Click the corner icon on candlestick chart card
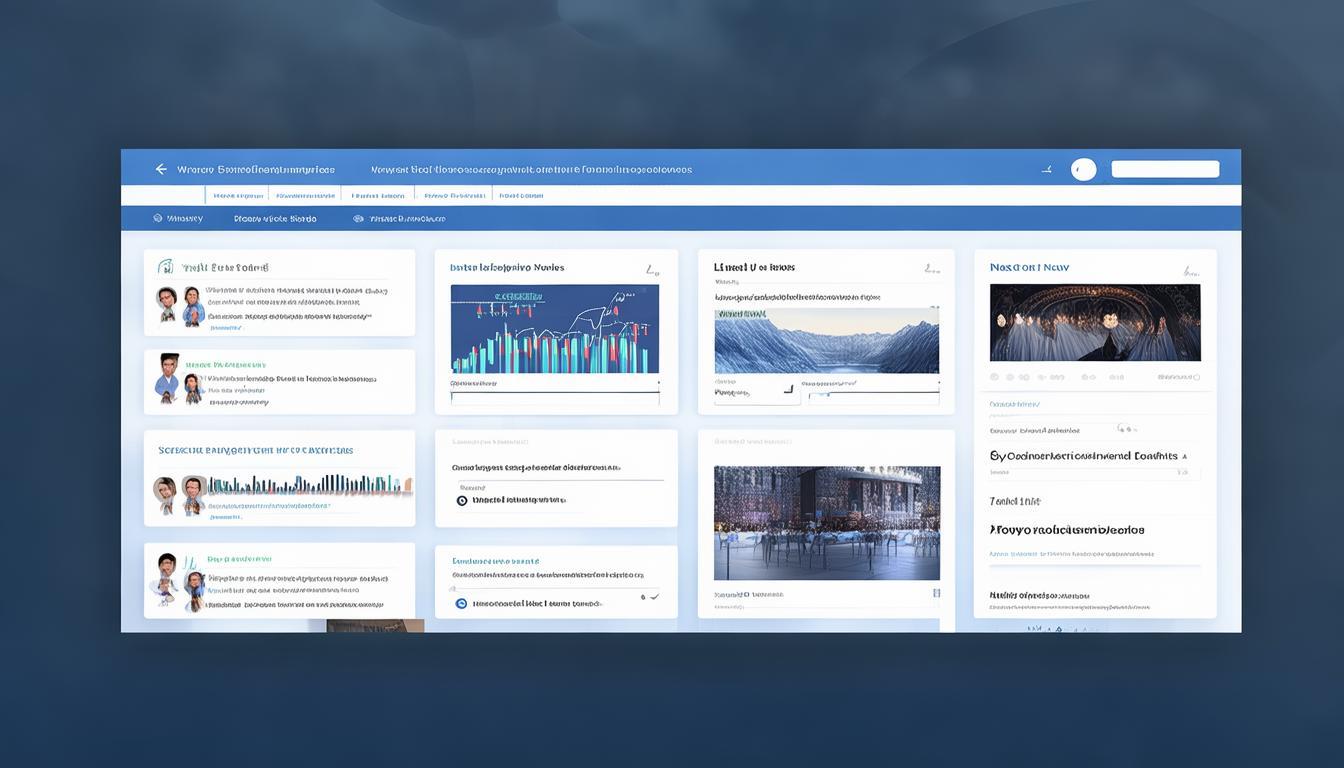 (652, 269)
